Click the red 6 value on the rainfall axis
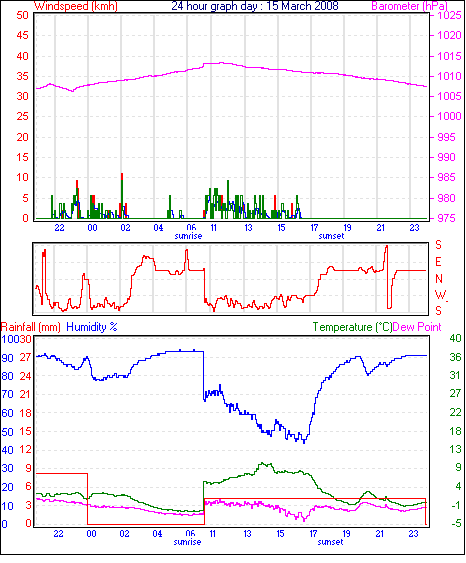This screenshot has height=563, width=466. 28,487
